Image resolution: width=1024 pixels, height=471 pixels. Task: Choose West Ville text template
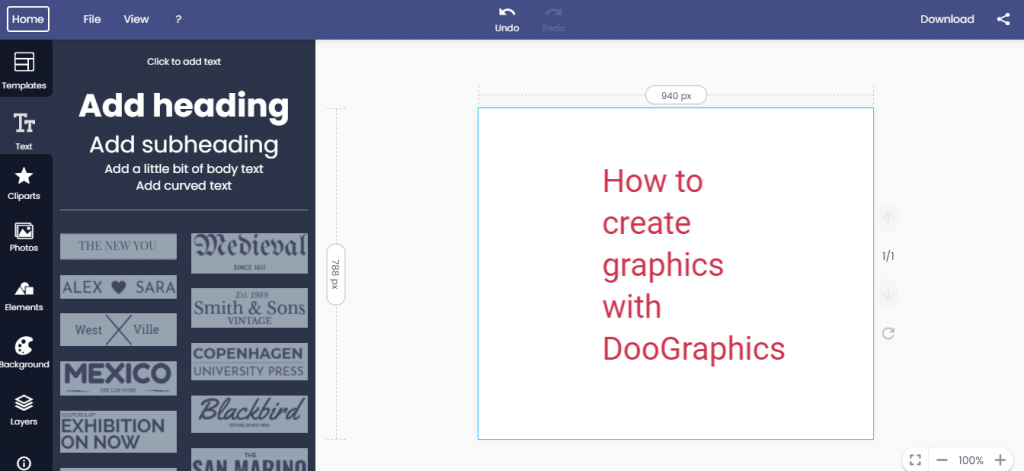point(118,329)
